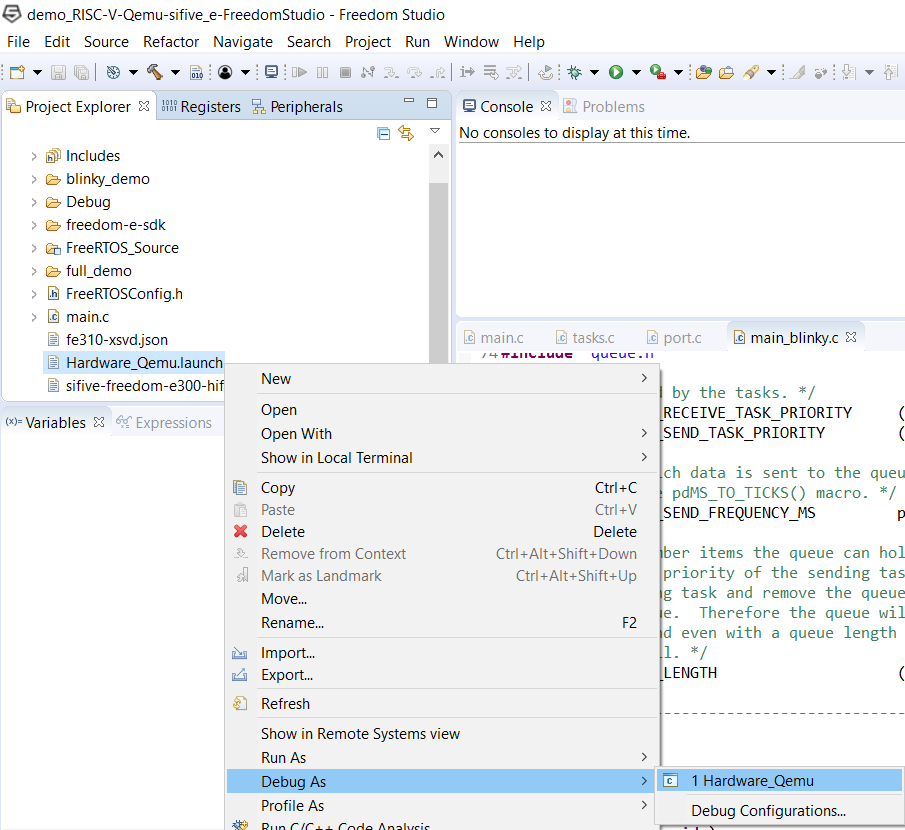This screenshot has height=830, width=905.
Task: Click the blue terminal monitor toolbar icon
Action: tap(271, 72)
